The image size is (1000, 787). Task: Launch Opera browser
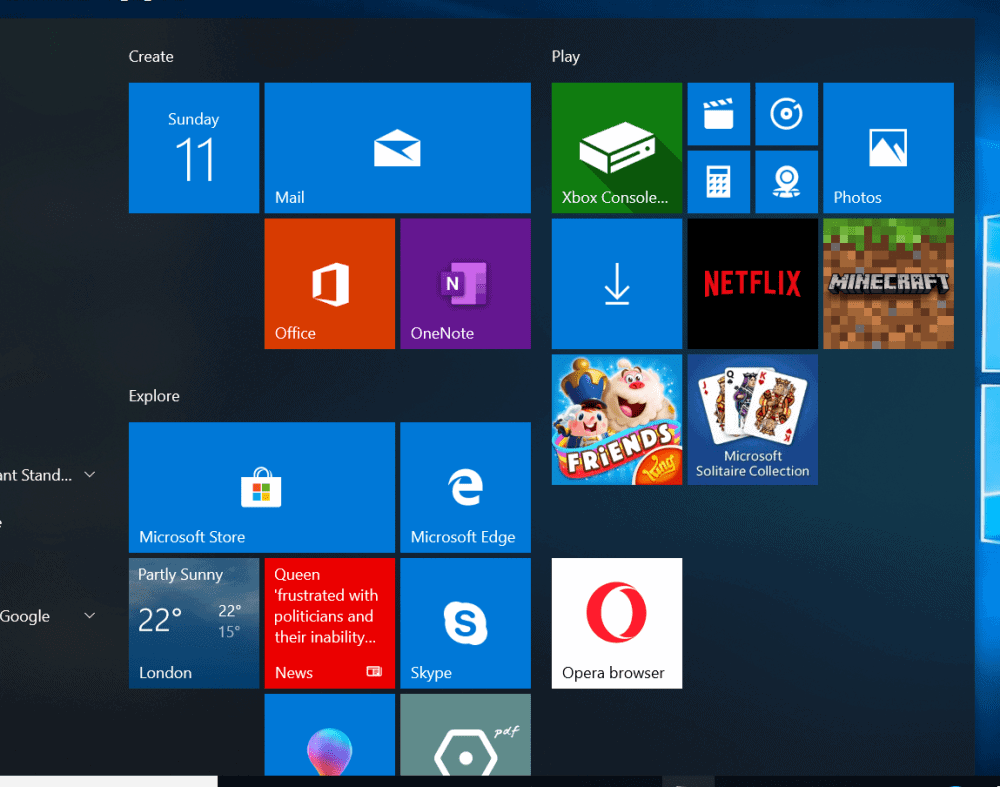pyautogui.click(x=616, y=623)
